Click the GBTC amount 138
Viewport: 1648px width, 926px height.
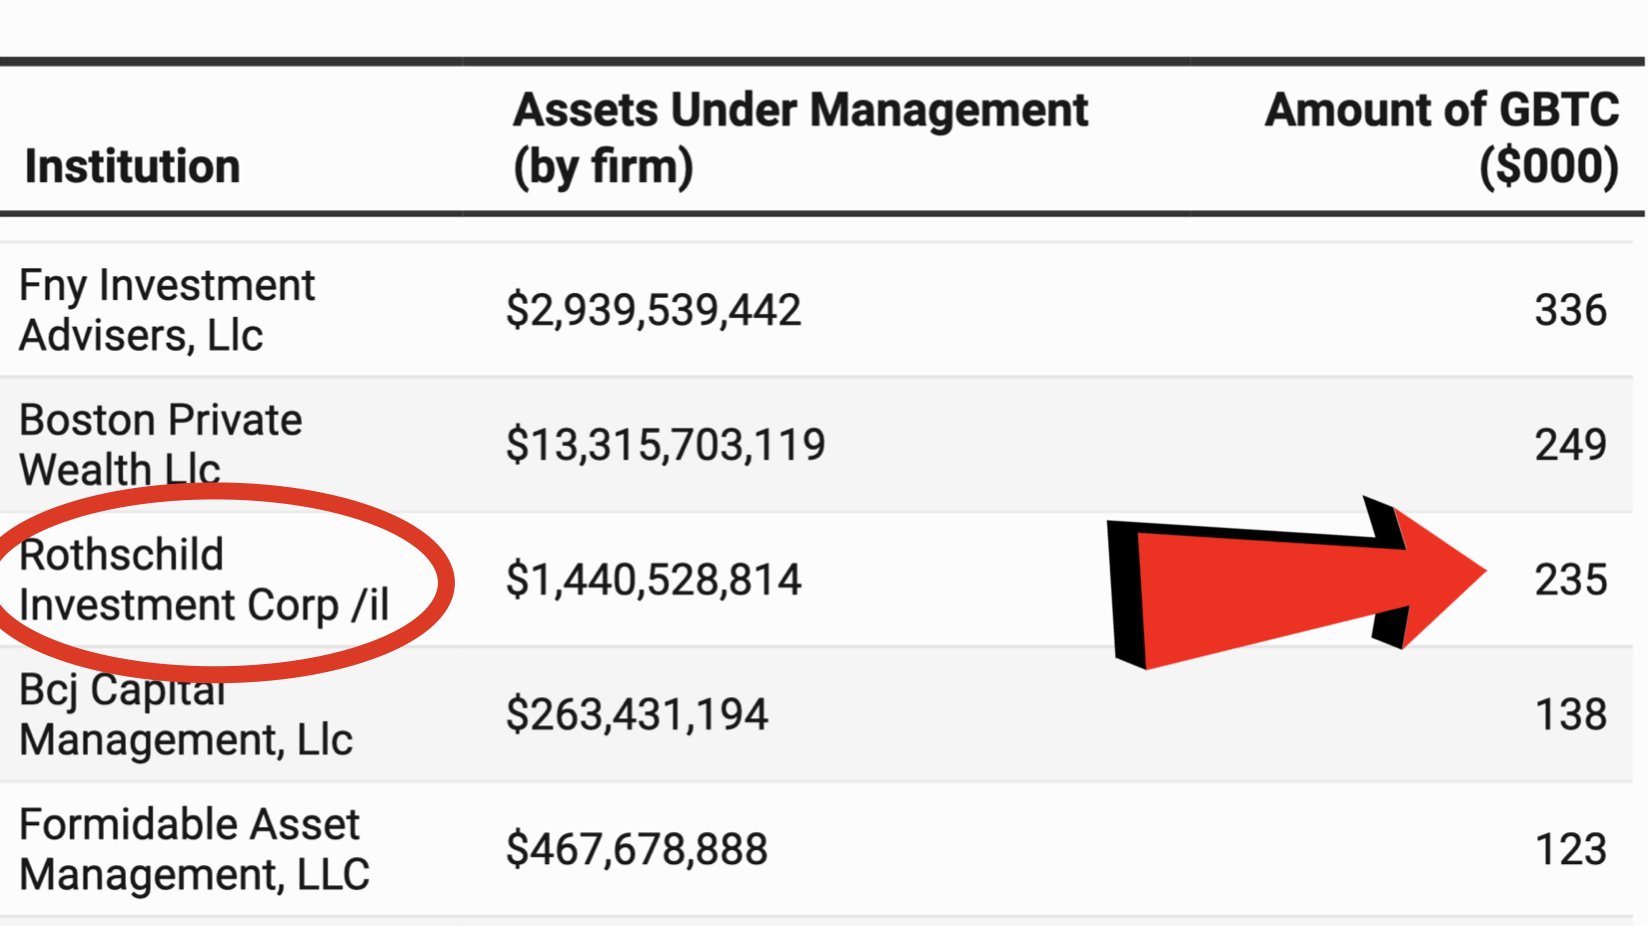coord(1570,715)
